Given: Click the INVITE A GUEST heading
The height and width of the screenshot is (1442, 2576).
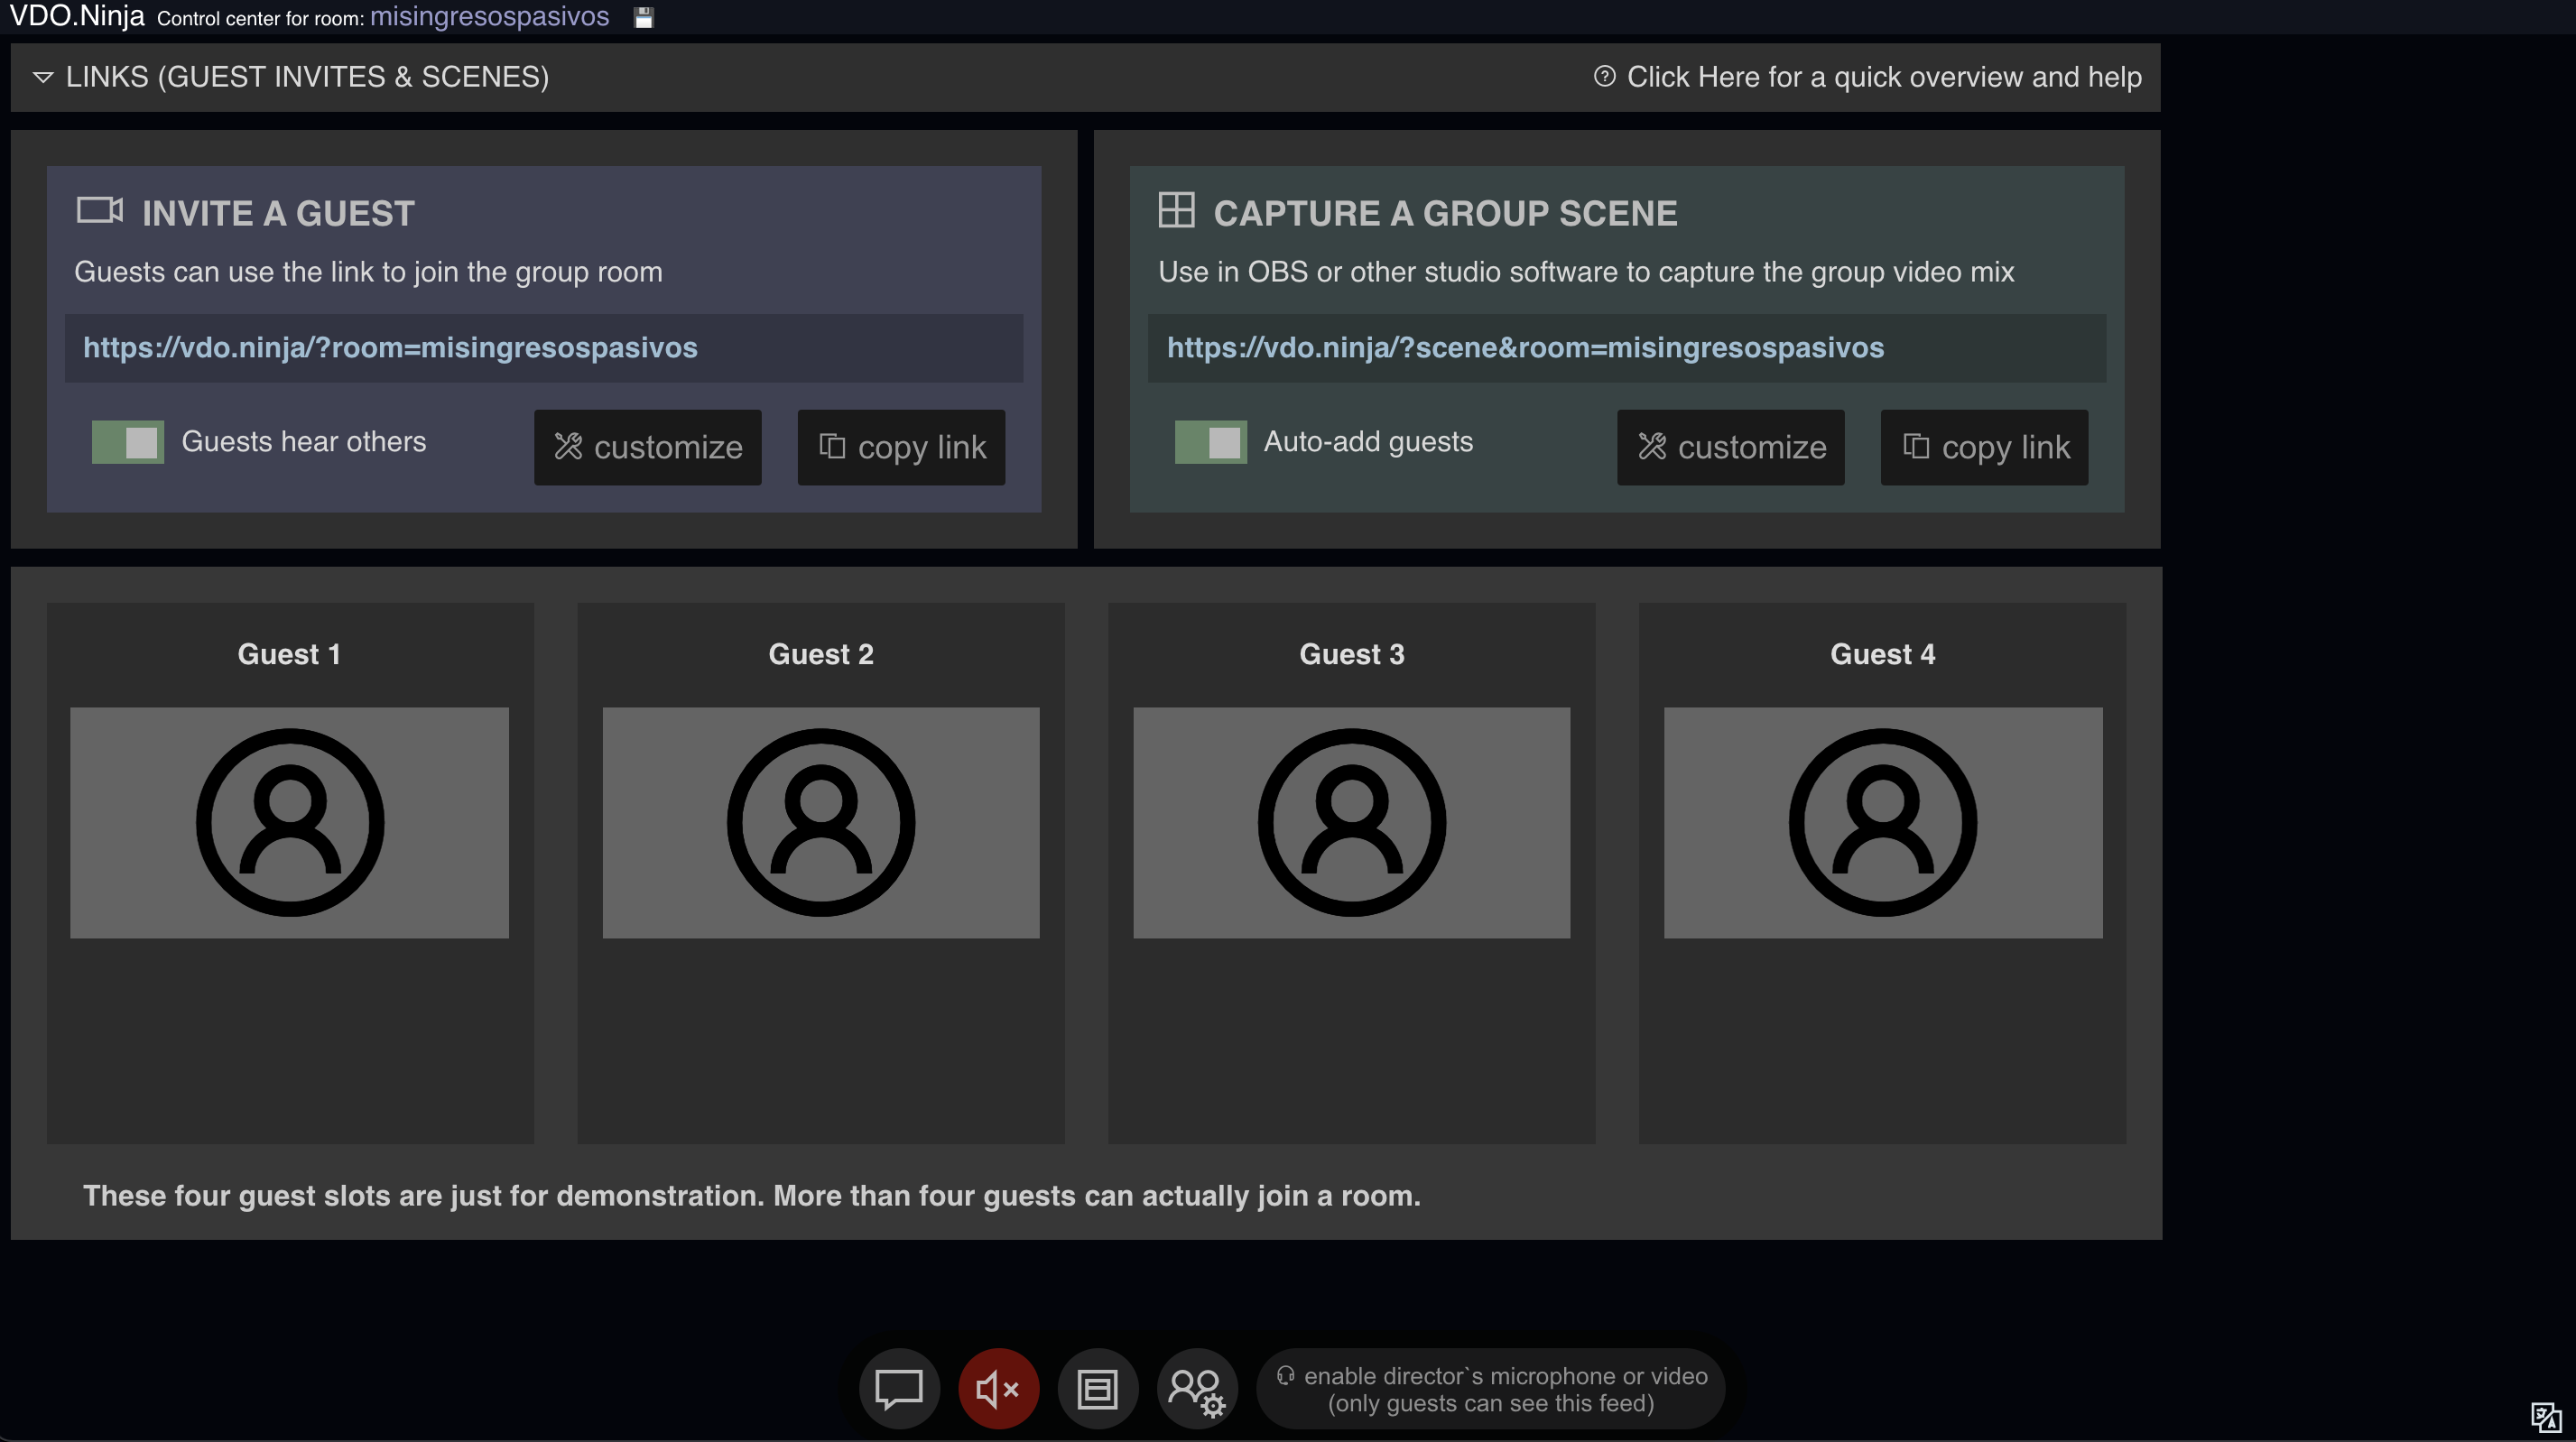Looking at the screenshot, I should click(x=278, y=213).
